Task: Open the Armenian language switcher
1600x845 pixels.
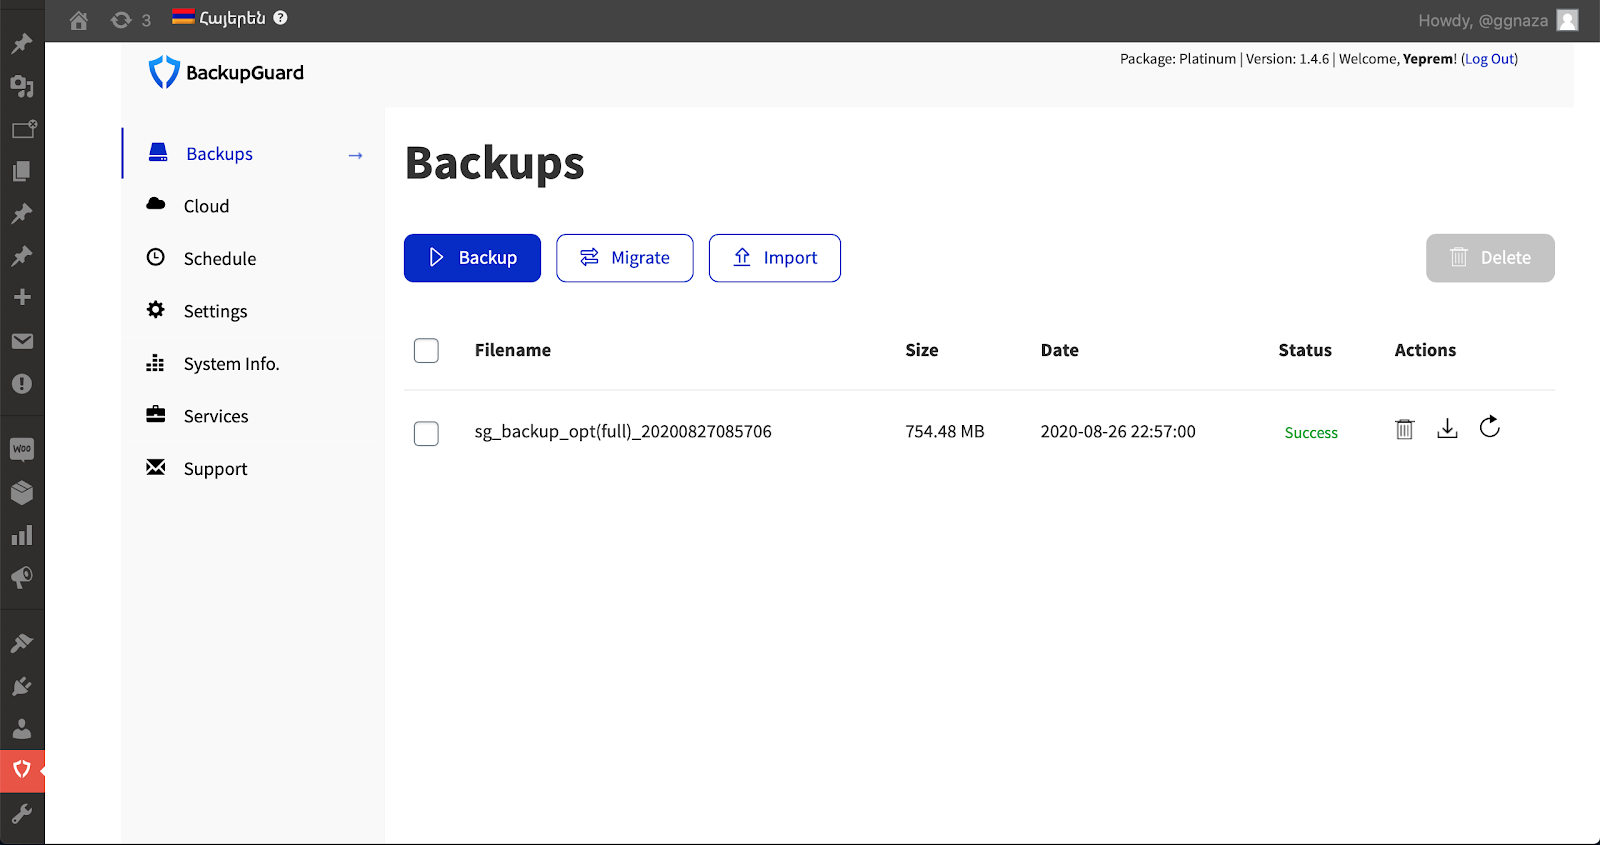Action: [220, 18]
